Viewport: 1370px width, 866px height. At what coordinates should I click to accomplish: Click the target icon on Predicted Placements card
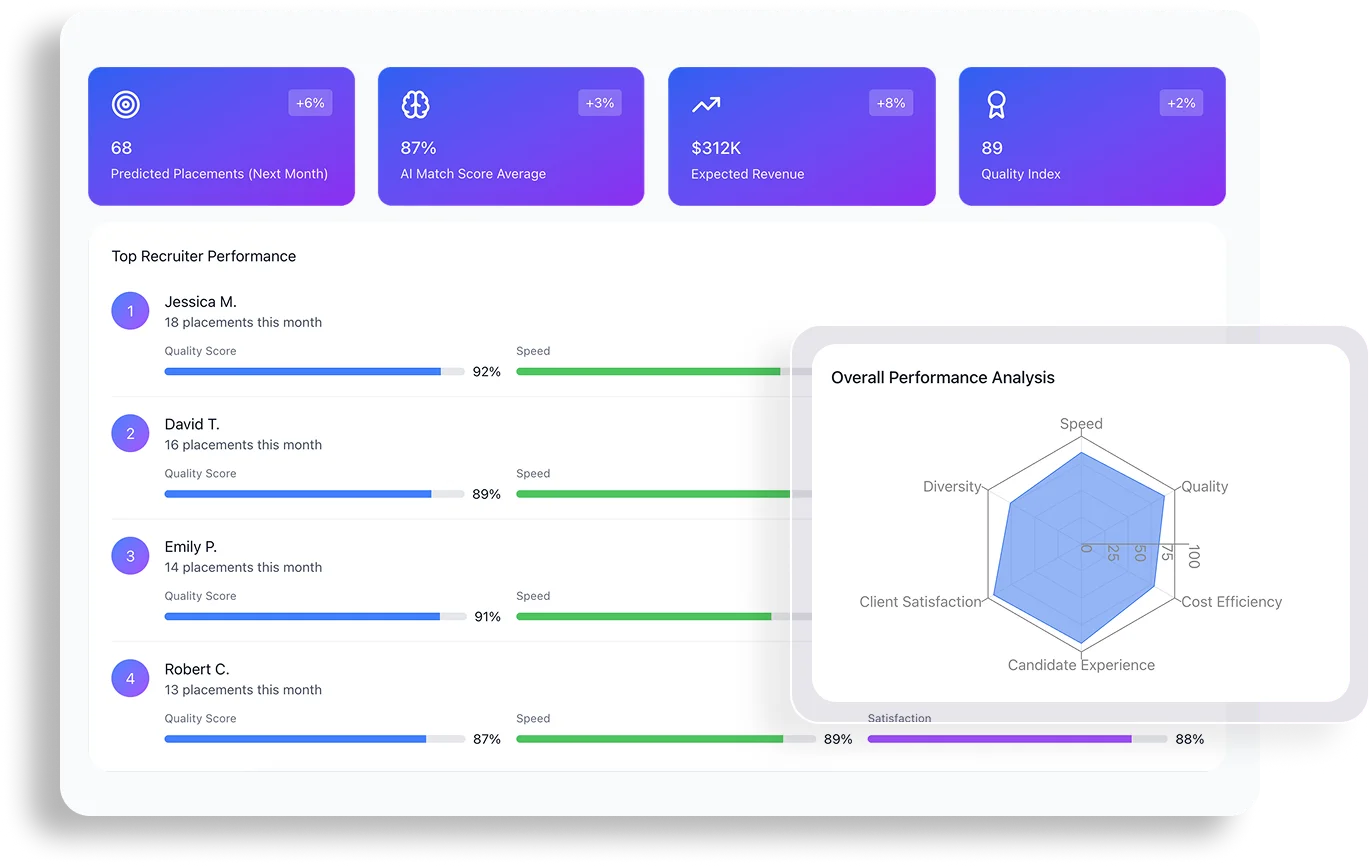click(x=126, y=104)
